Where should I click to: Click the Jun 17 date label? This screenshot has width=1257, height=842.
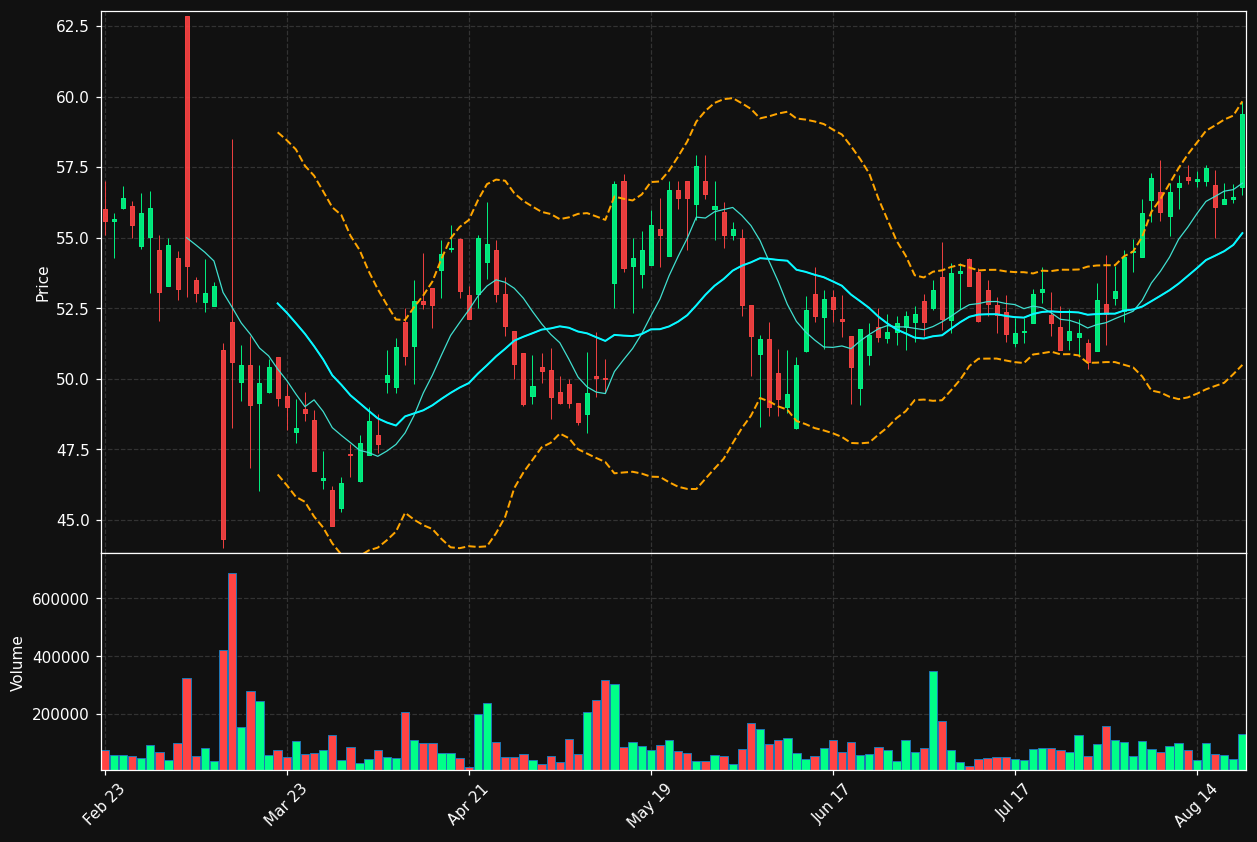click(x=832, y=804)
